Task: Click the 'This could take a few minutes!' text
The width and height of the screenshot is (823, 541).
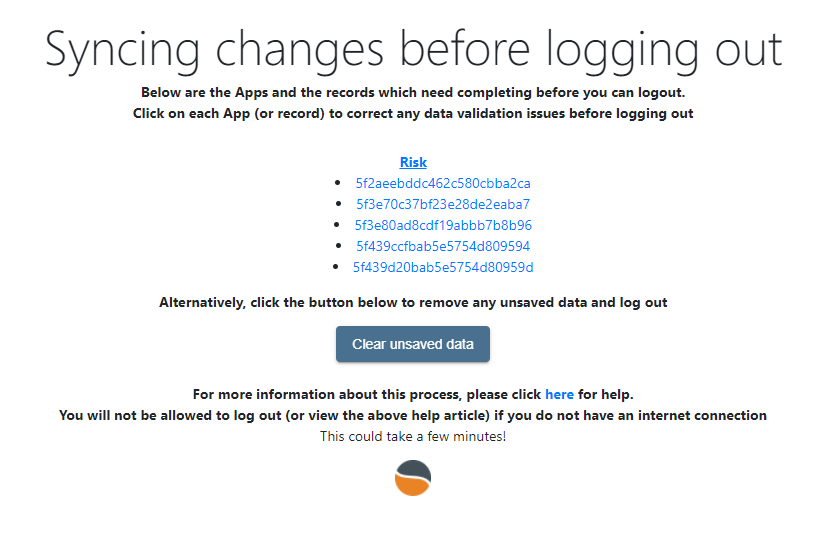Action: (x=413, y=436)
